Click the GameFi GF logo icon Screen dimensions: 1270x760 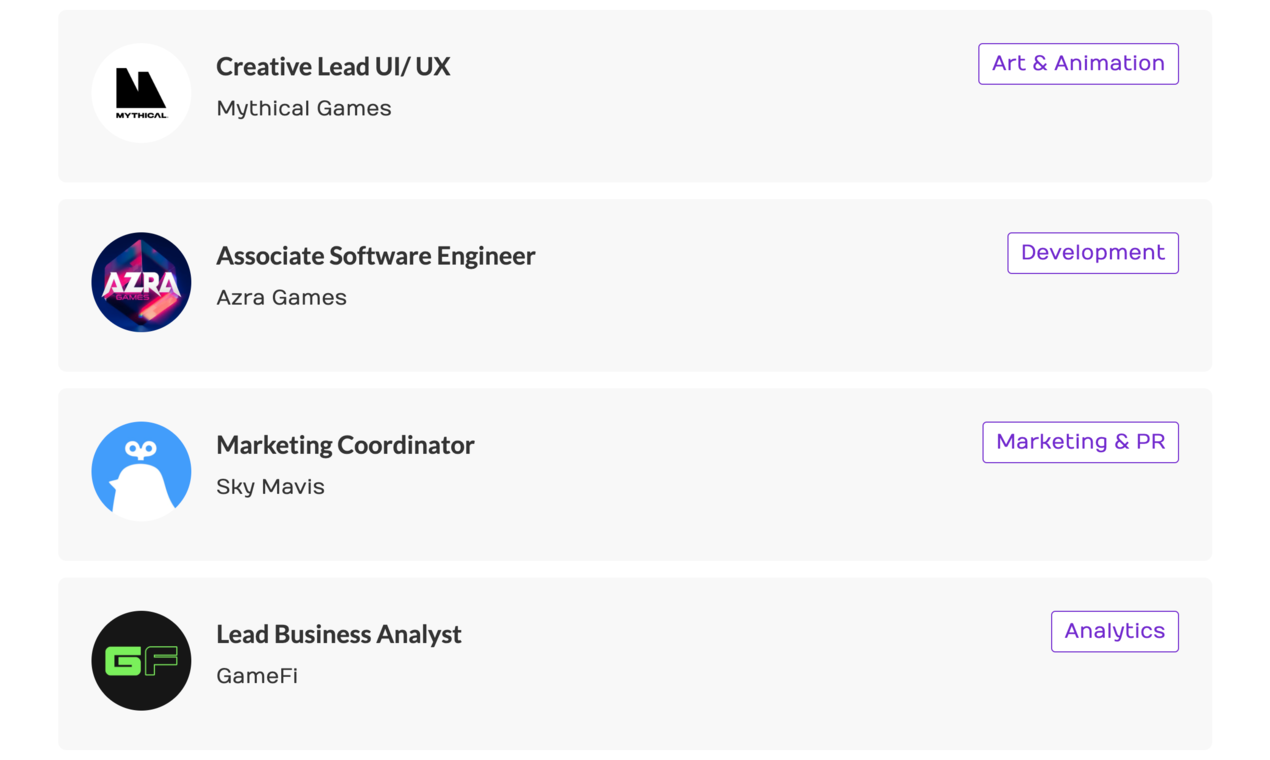tap(141, 660)
